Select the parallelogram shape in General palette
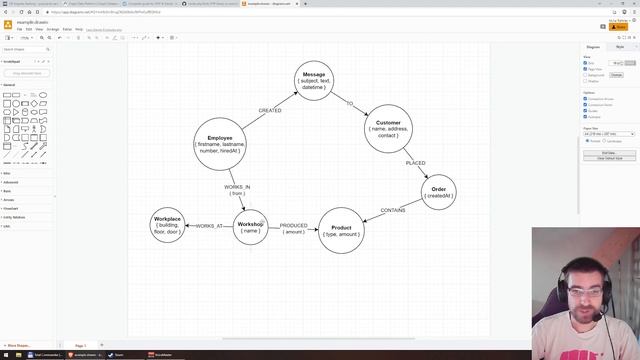 click(43, 104)
